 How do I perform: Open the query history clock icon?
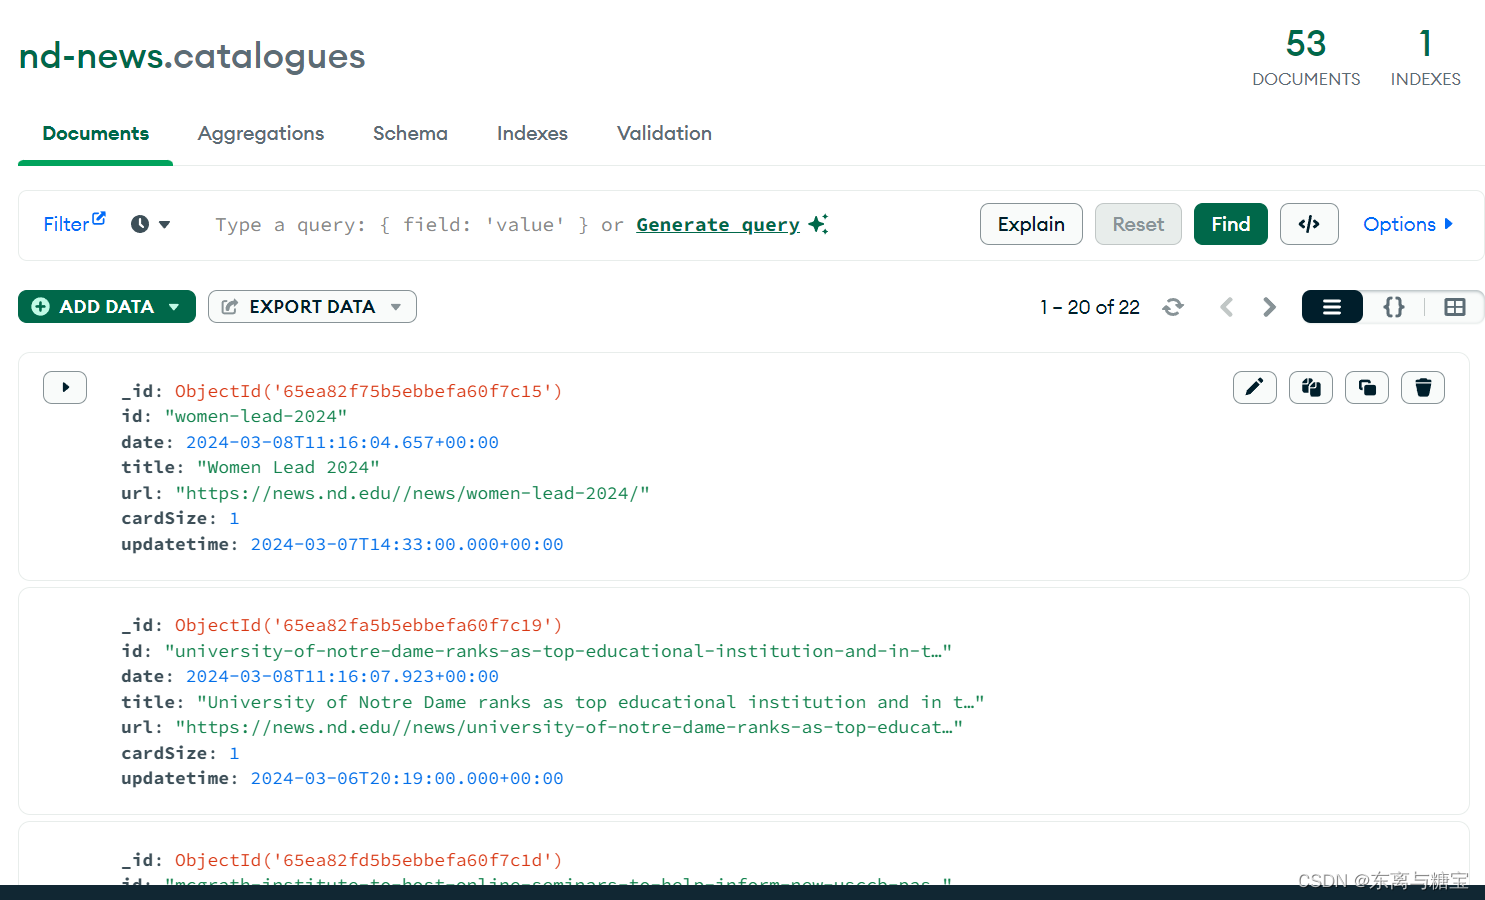click(140, 224)
